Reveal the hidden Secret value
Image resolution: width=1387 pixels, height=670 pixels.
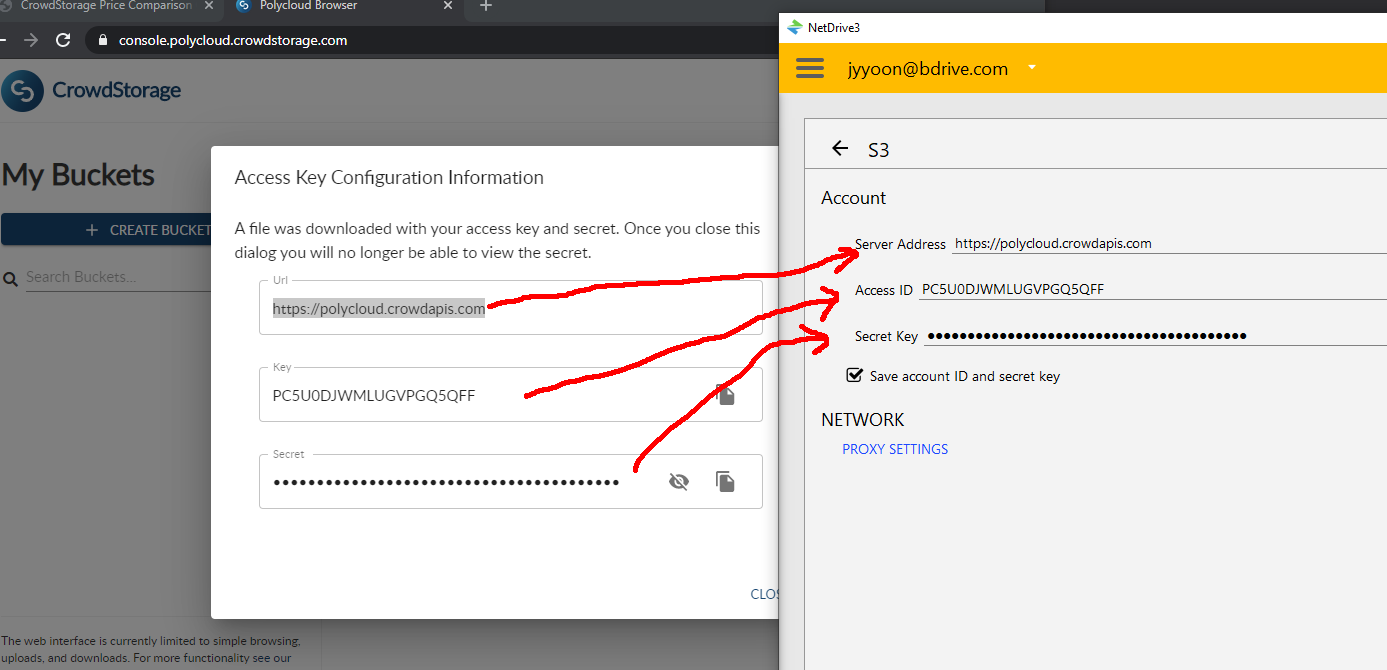[679, 482]
